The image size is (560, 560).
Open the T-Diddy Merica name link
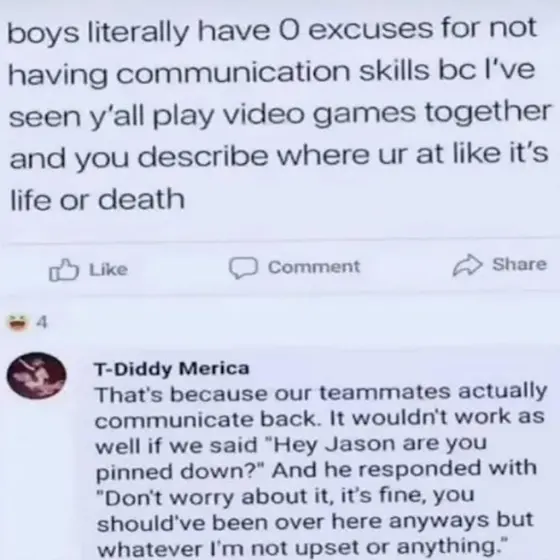coord(171,369)
